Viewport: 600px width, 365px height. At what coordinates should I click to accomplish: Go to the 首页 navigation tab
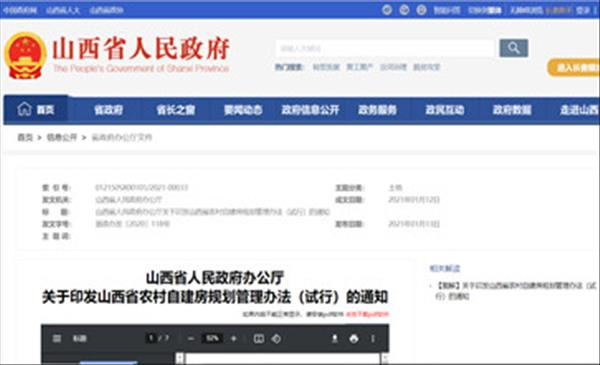pos(36,110)
